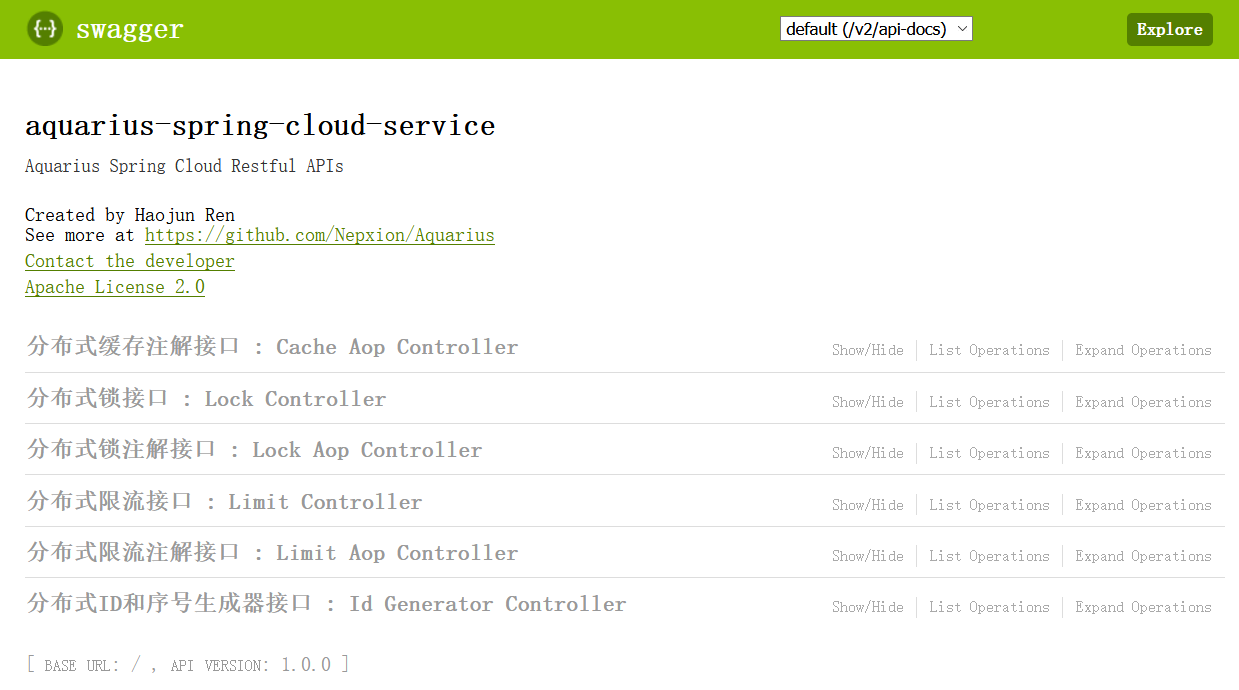Open the Nepxion Aquarius GitHub link
The height and width of the screenshot is (690, 1239).
tap(320, 236)
